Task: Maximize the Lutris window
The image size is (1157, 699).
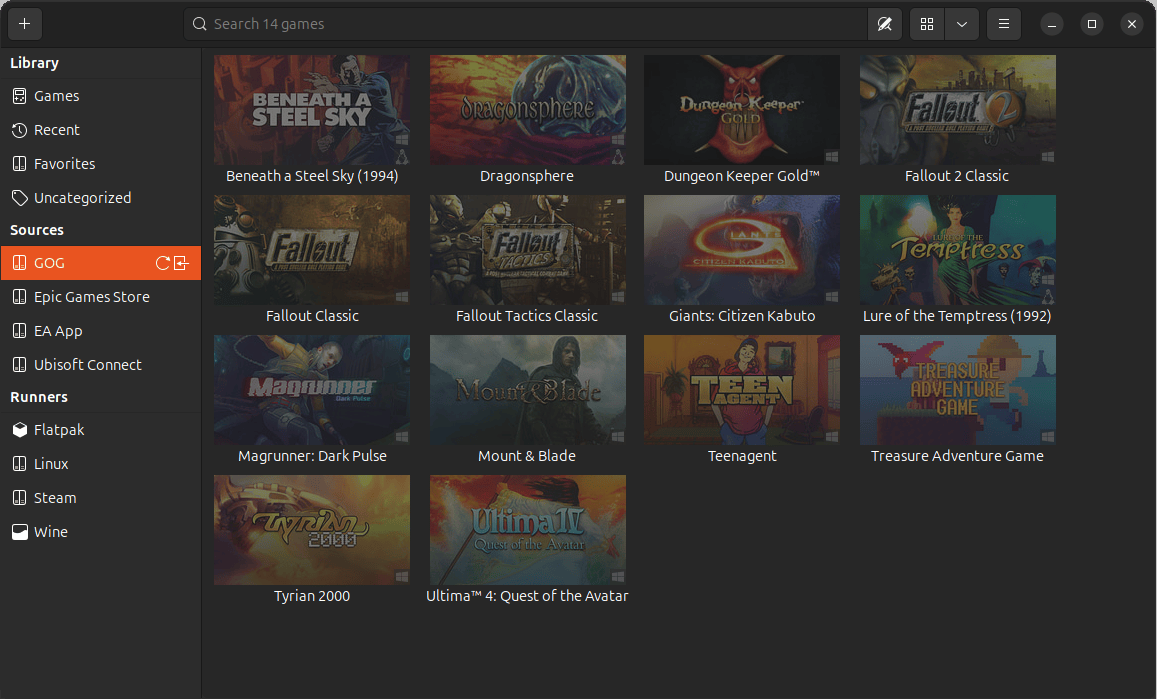Action: pyautogui.click(x=1091, y=24)
